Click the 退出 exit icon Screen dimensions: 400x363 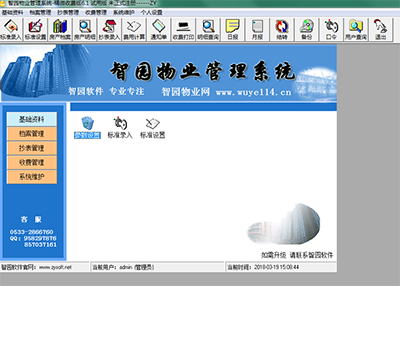coord(380,30)
